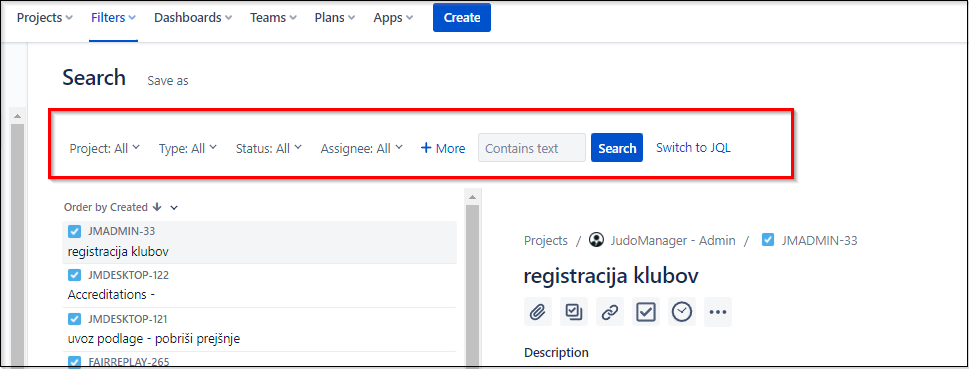Screen dimensions: 969x369
Task: Click the add child issue icon
Action: 573,312
